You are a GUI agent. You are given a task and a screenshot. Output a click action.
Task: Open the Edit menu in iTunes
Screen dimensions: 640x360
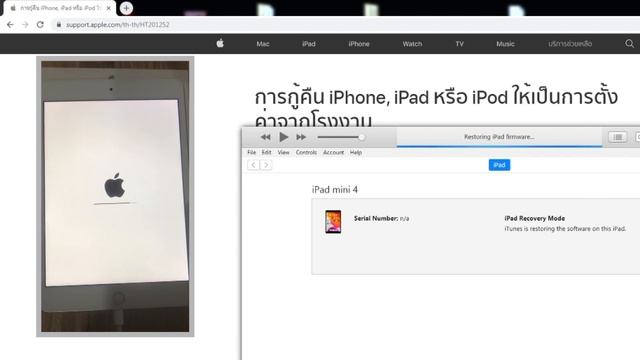pos(267,152)
